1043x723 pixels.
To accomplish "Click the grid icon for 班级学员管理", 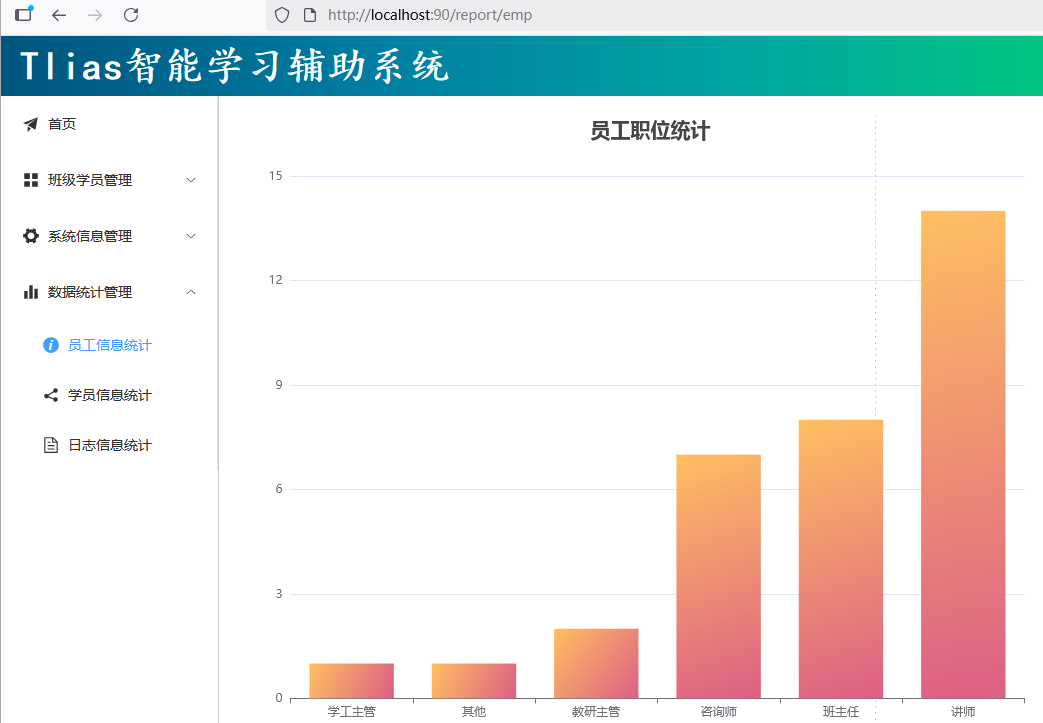I will click(31, 180).
